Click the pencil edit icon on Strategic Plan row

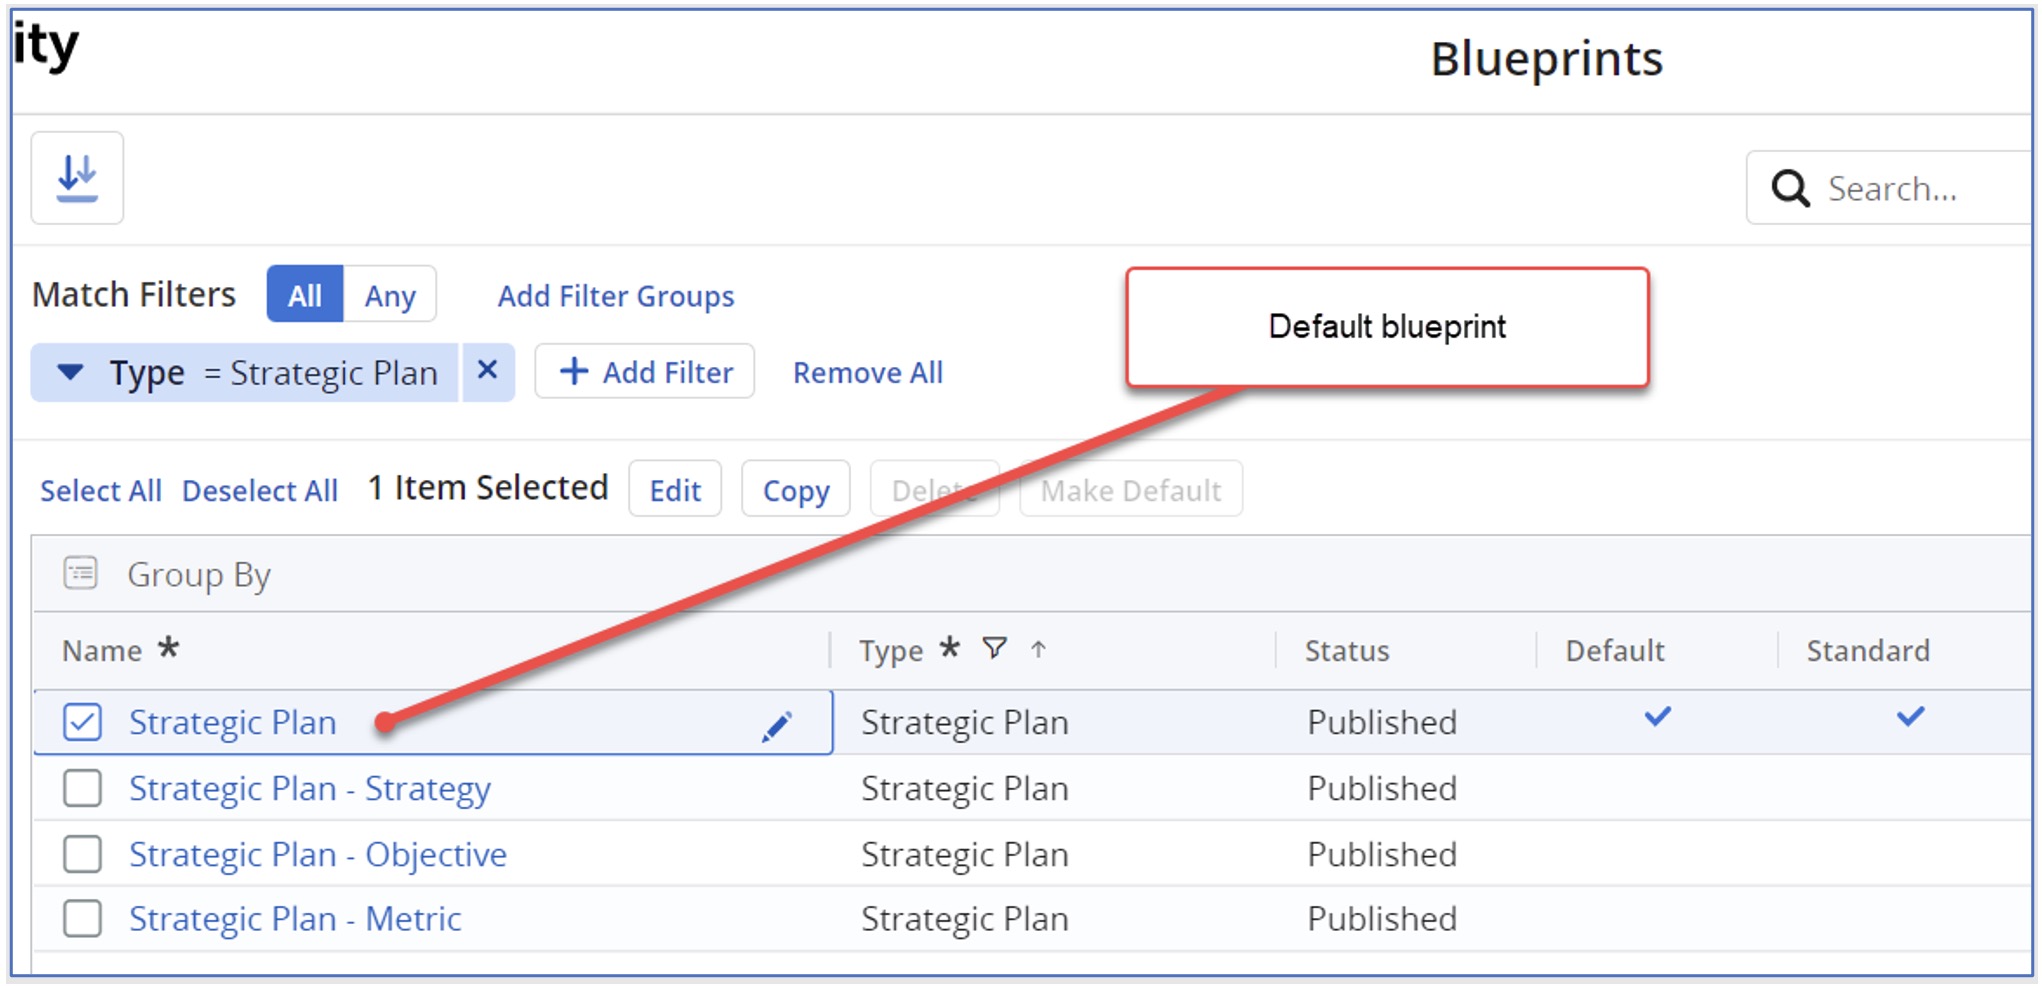(x=777, y=725)
